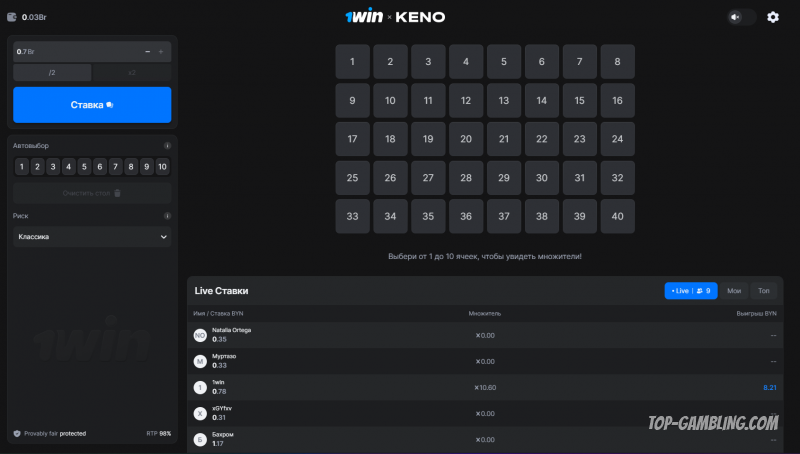800x454 pixels.
Task: Select cell number 20 on the grid
Action: (x=466, y=139)
